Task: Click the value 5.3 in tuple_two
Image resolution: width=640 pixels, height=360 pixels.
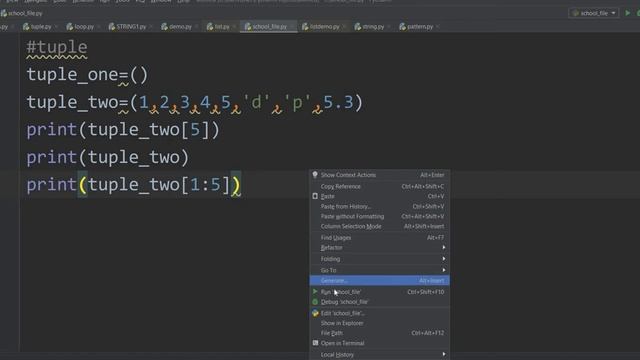Action: [x=338, y=102]
